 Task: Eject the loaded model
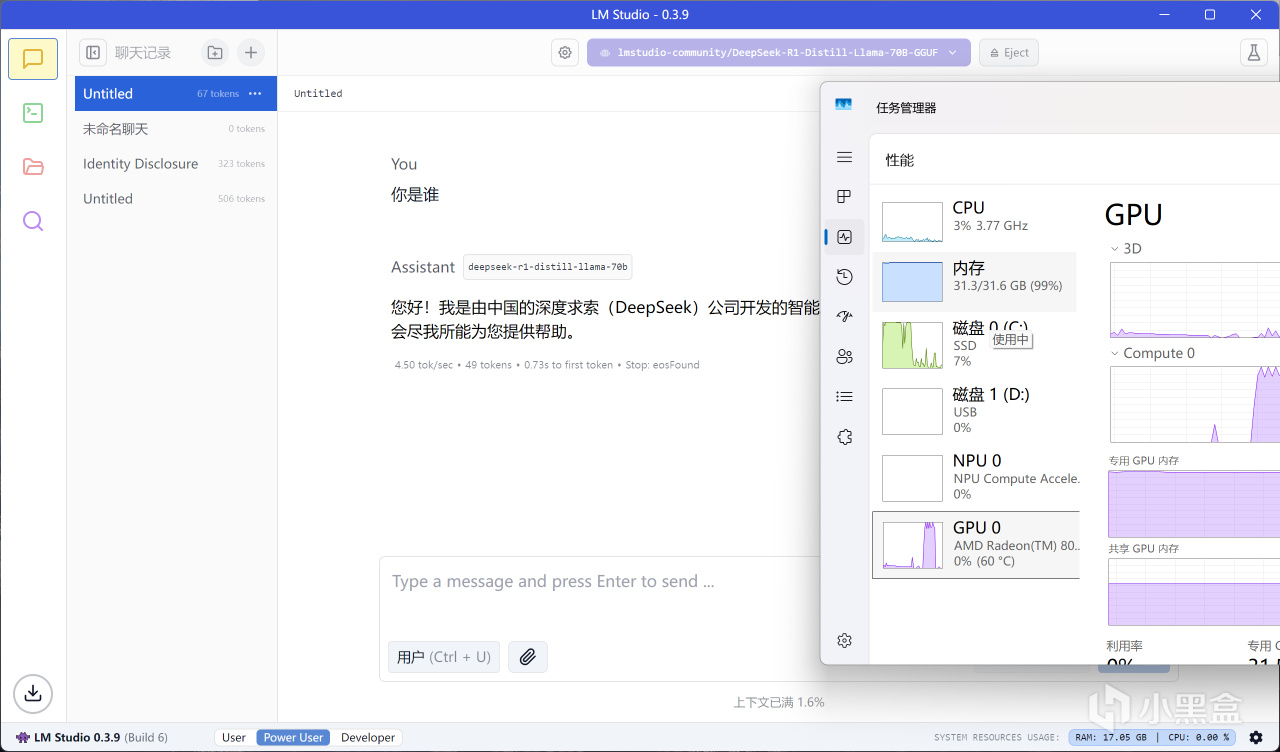click(1009, 53)
